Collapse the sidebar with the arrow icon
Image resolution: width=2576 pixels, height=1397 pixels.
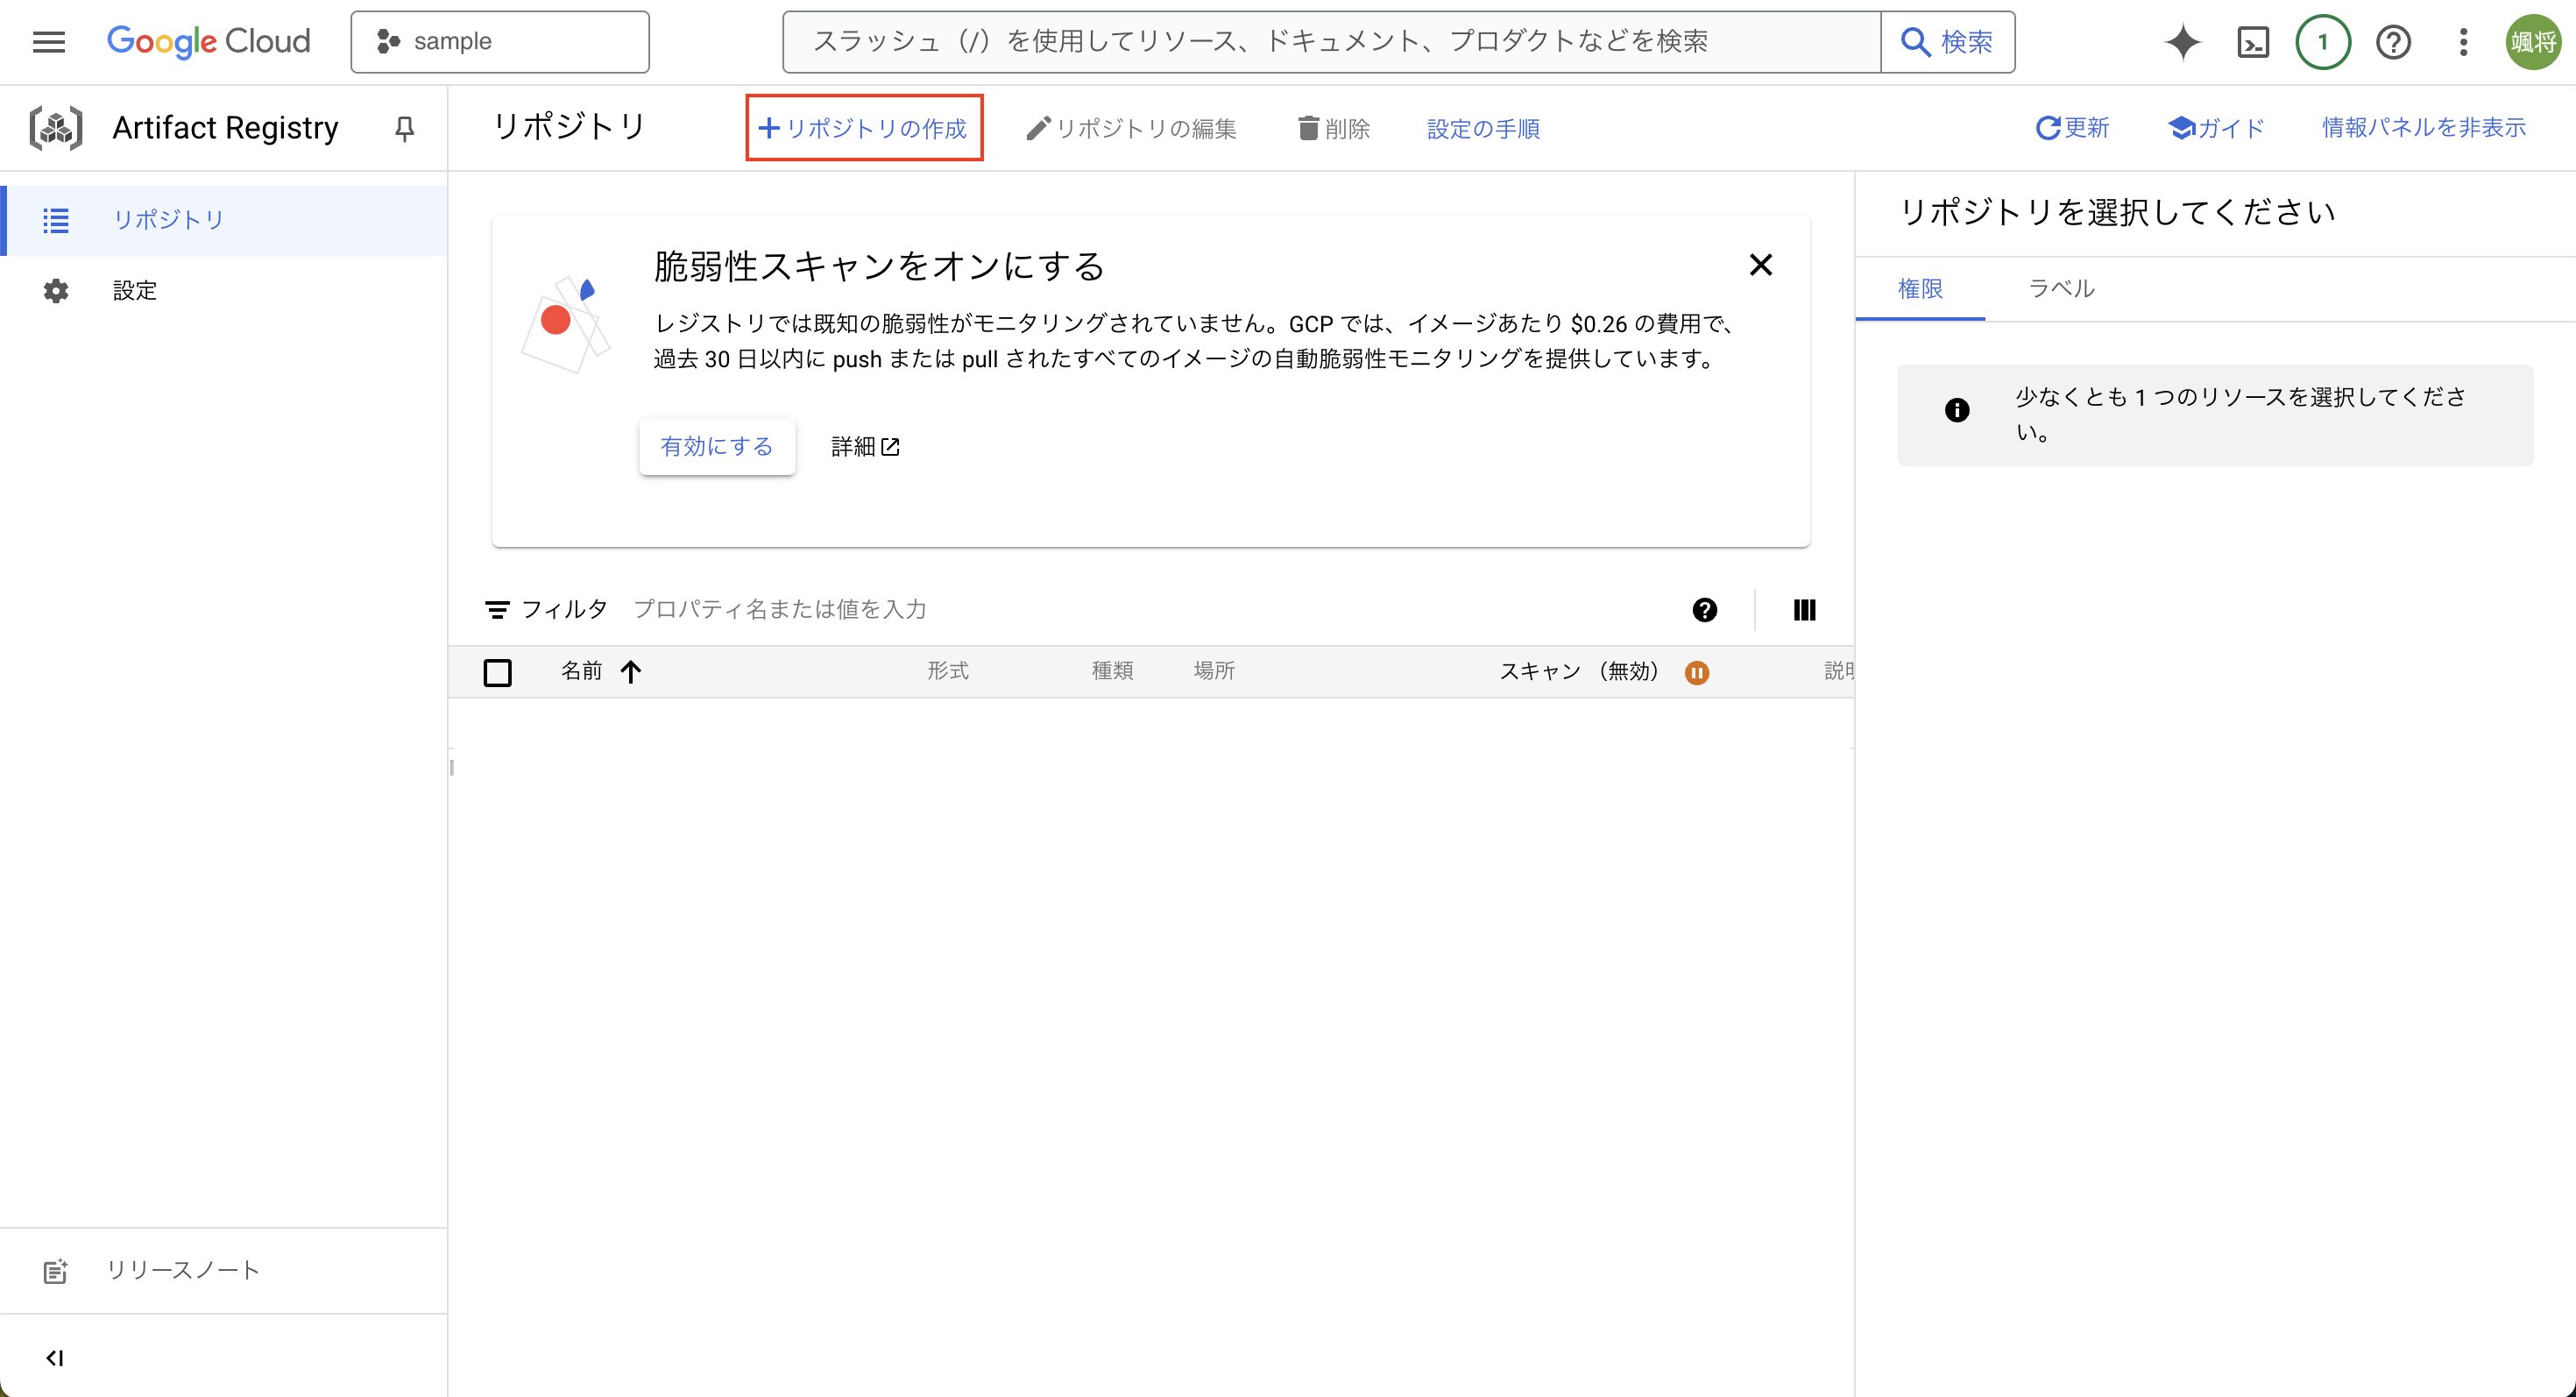tap(55, 1358)
